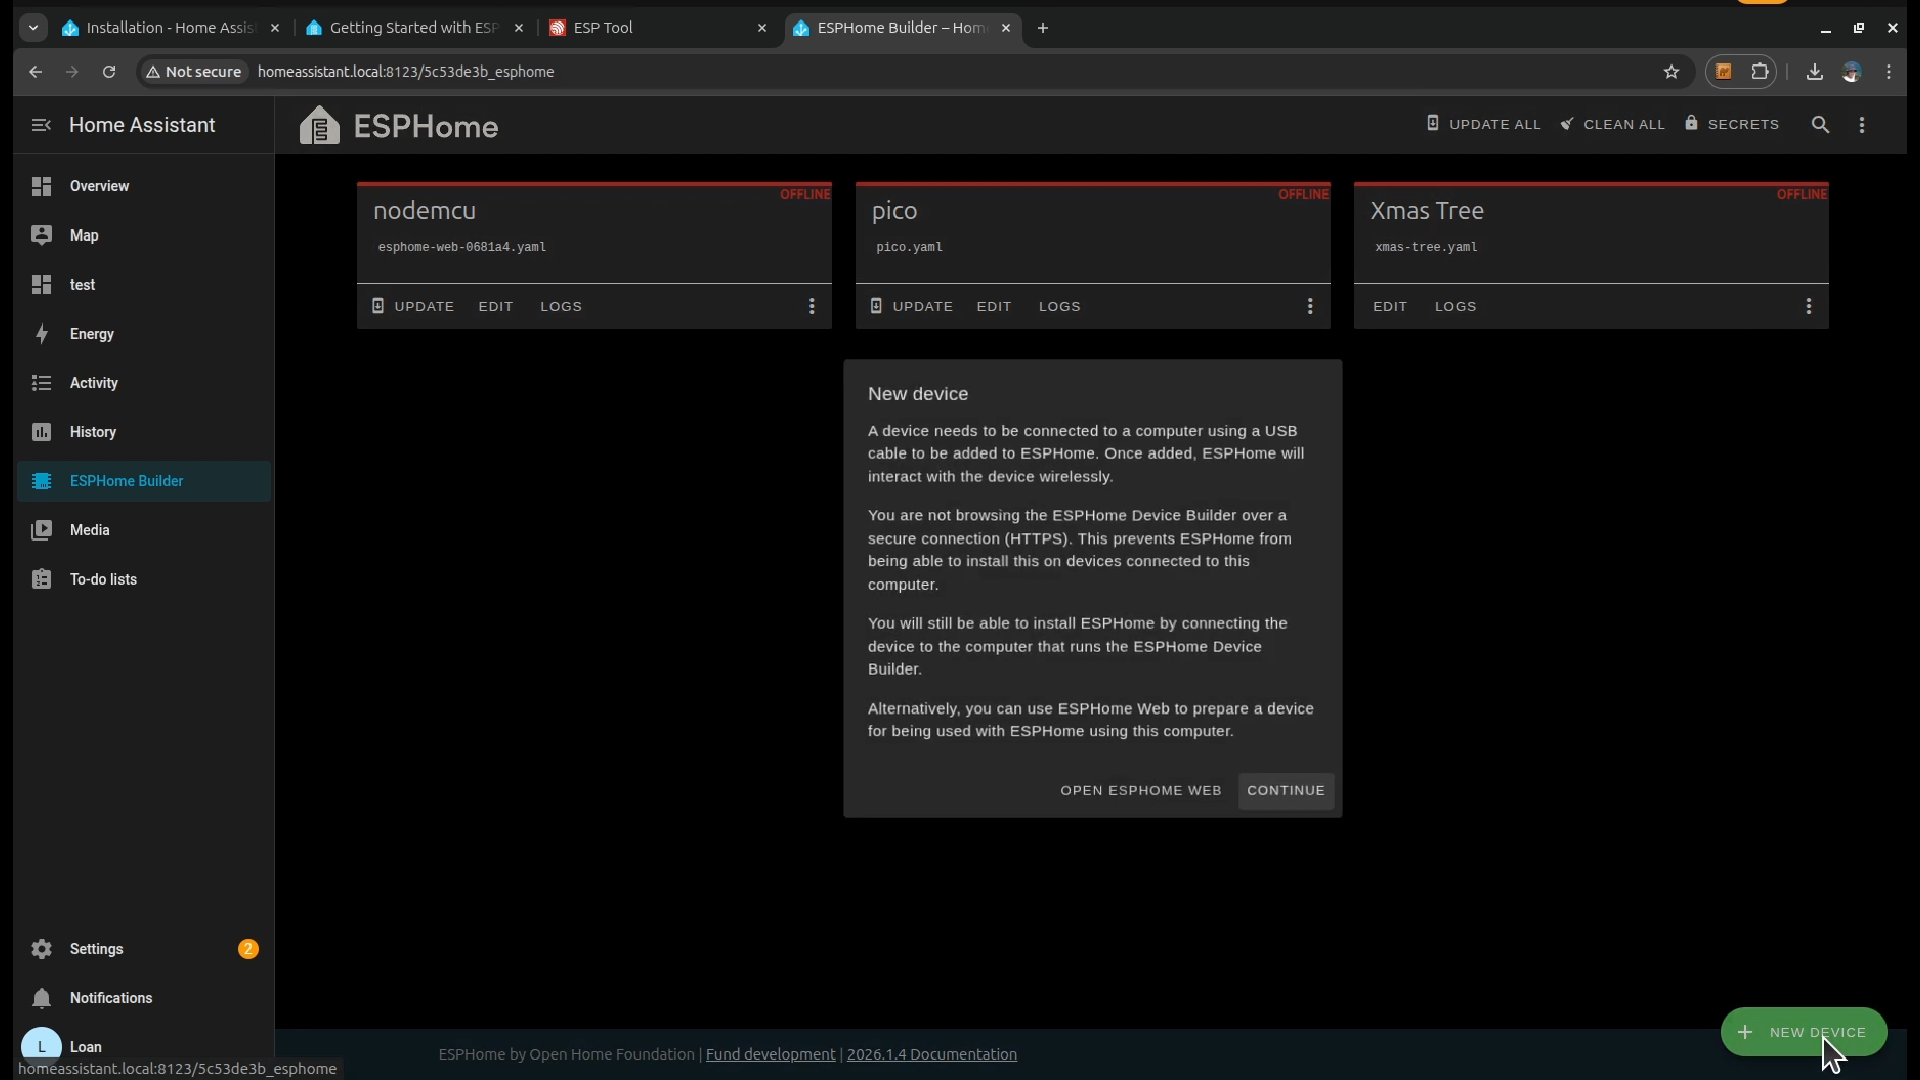1920x1080 pixels.
Task: Open Overview dashboard in sidebar
Action: pyautogui.click(x=144, y=186)
